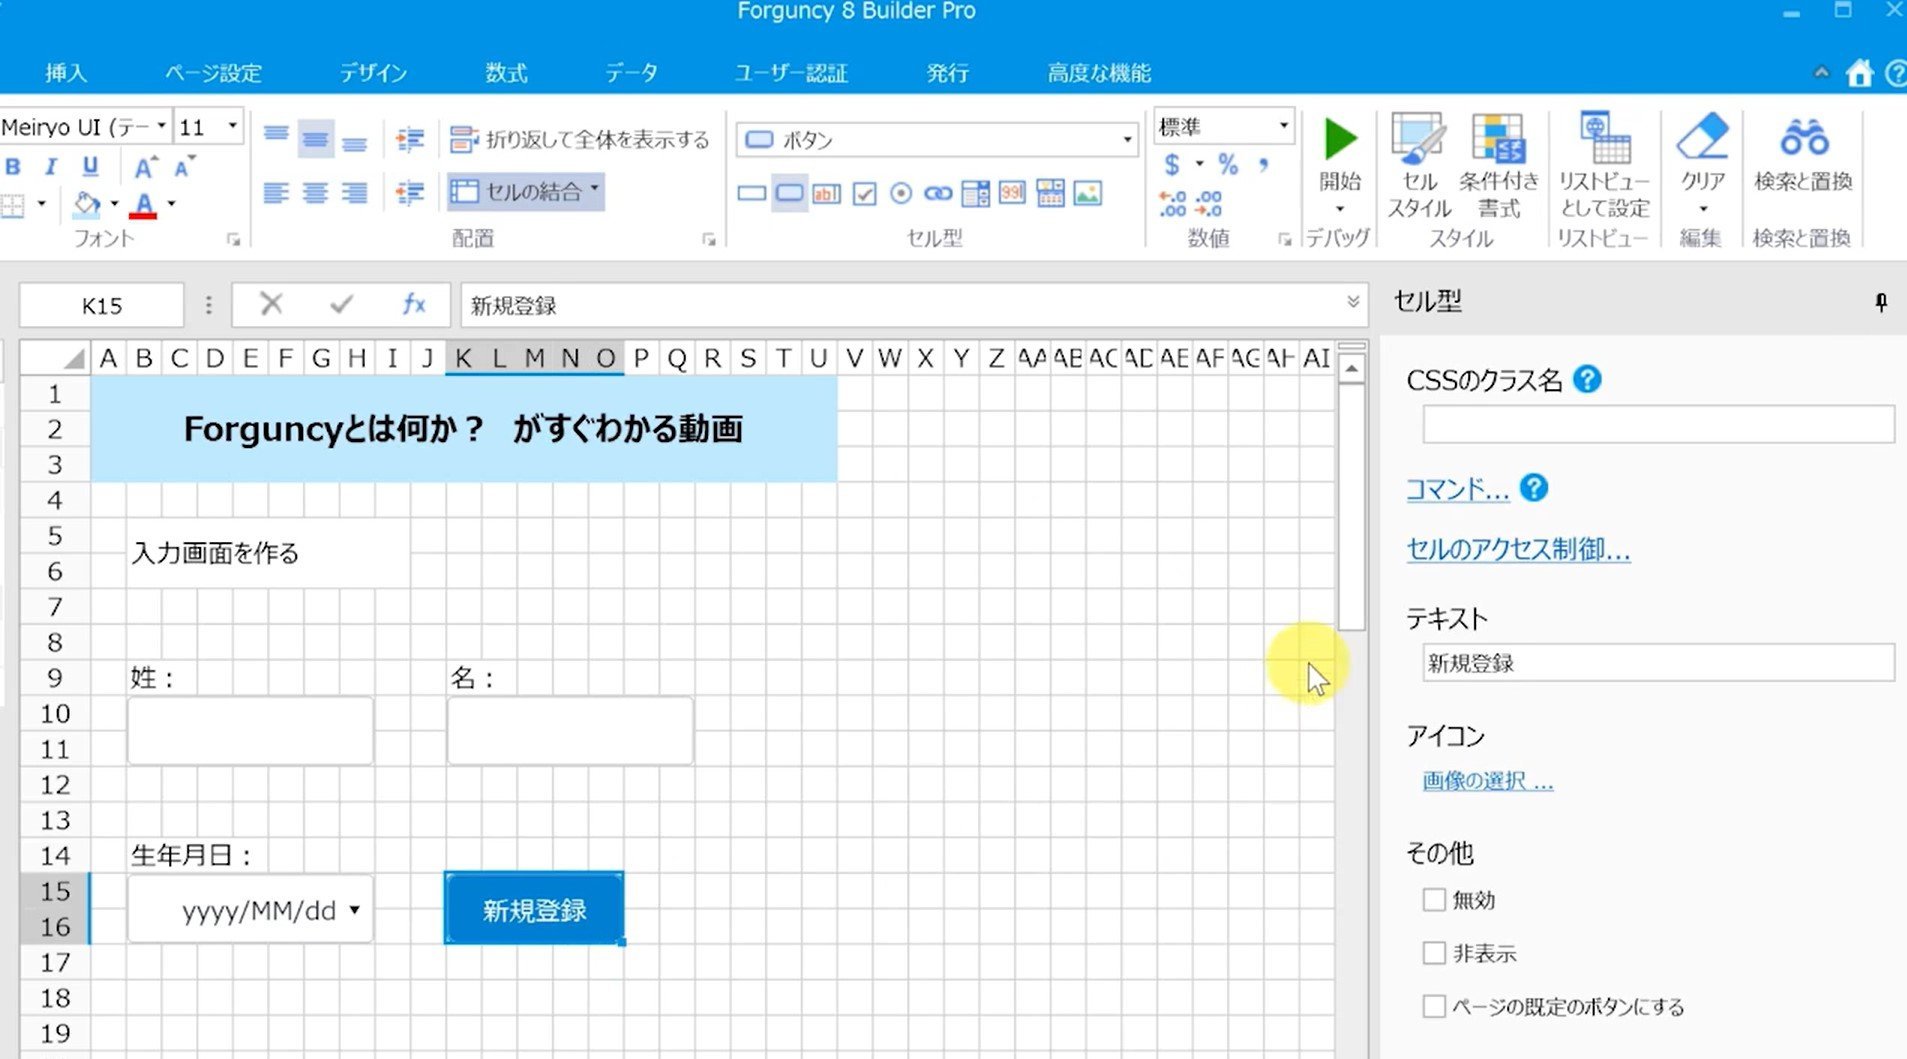Open the データ tab
Image resolution: width=1907 pixels, height=1059 pixels.
632,73
